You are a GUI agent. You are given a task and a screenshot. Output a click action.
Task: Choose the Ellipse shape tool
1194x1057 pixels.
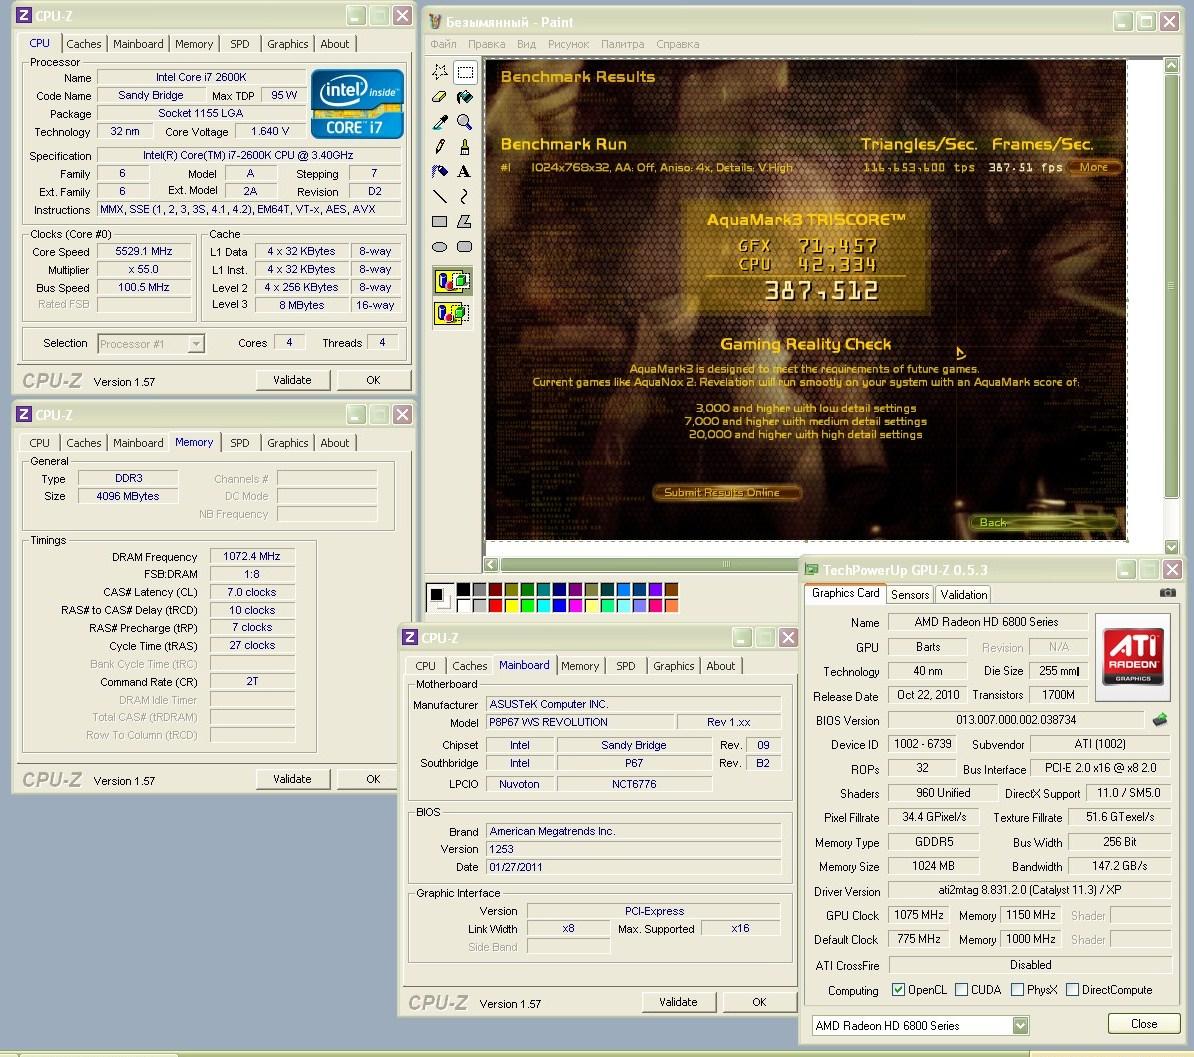pos(439,247)
